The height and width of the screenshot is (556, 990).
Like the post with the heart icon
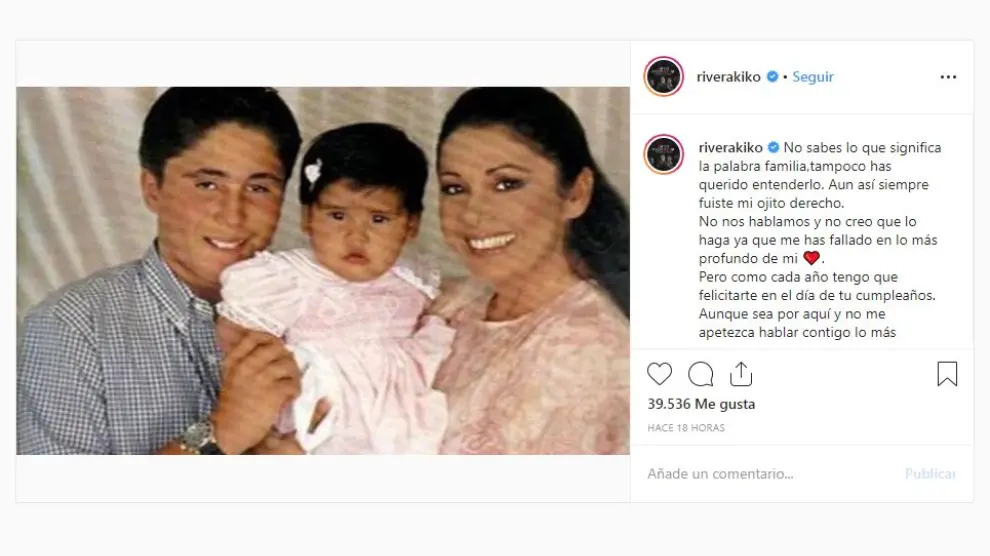(659, 374)
